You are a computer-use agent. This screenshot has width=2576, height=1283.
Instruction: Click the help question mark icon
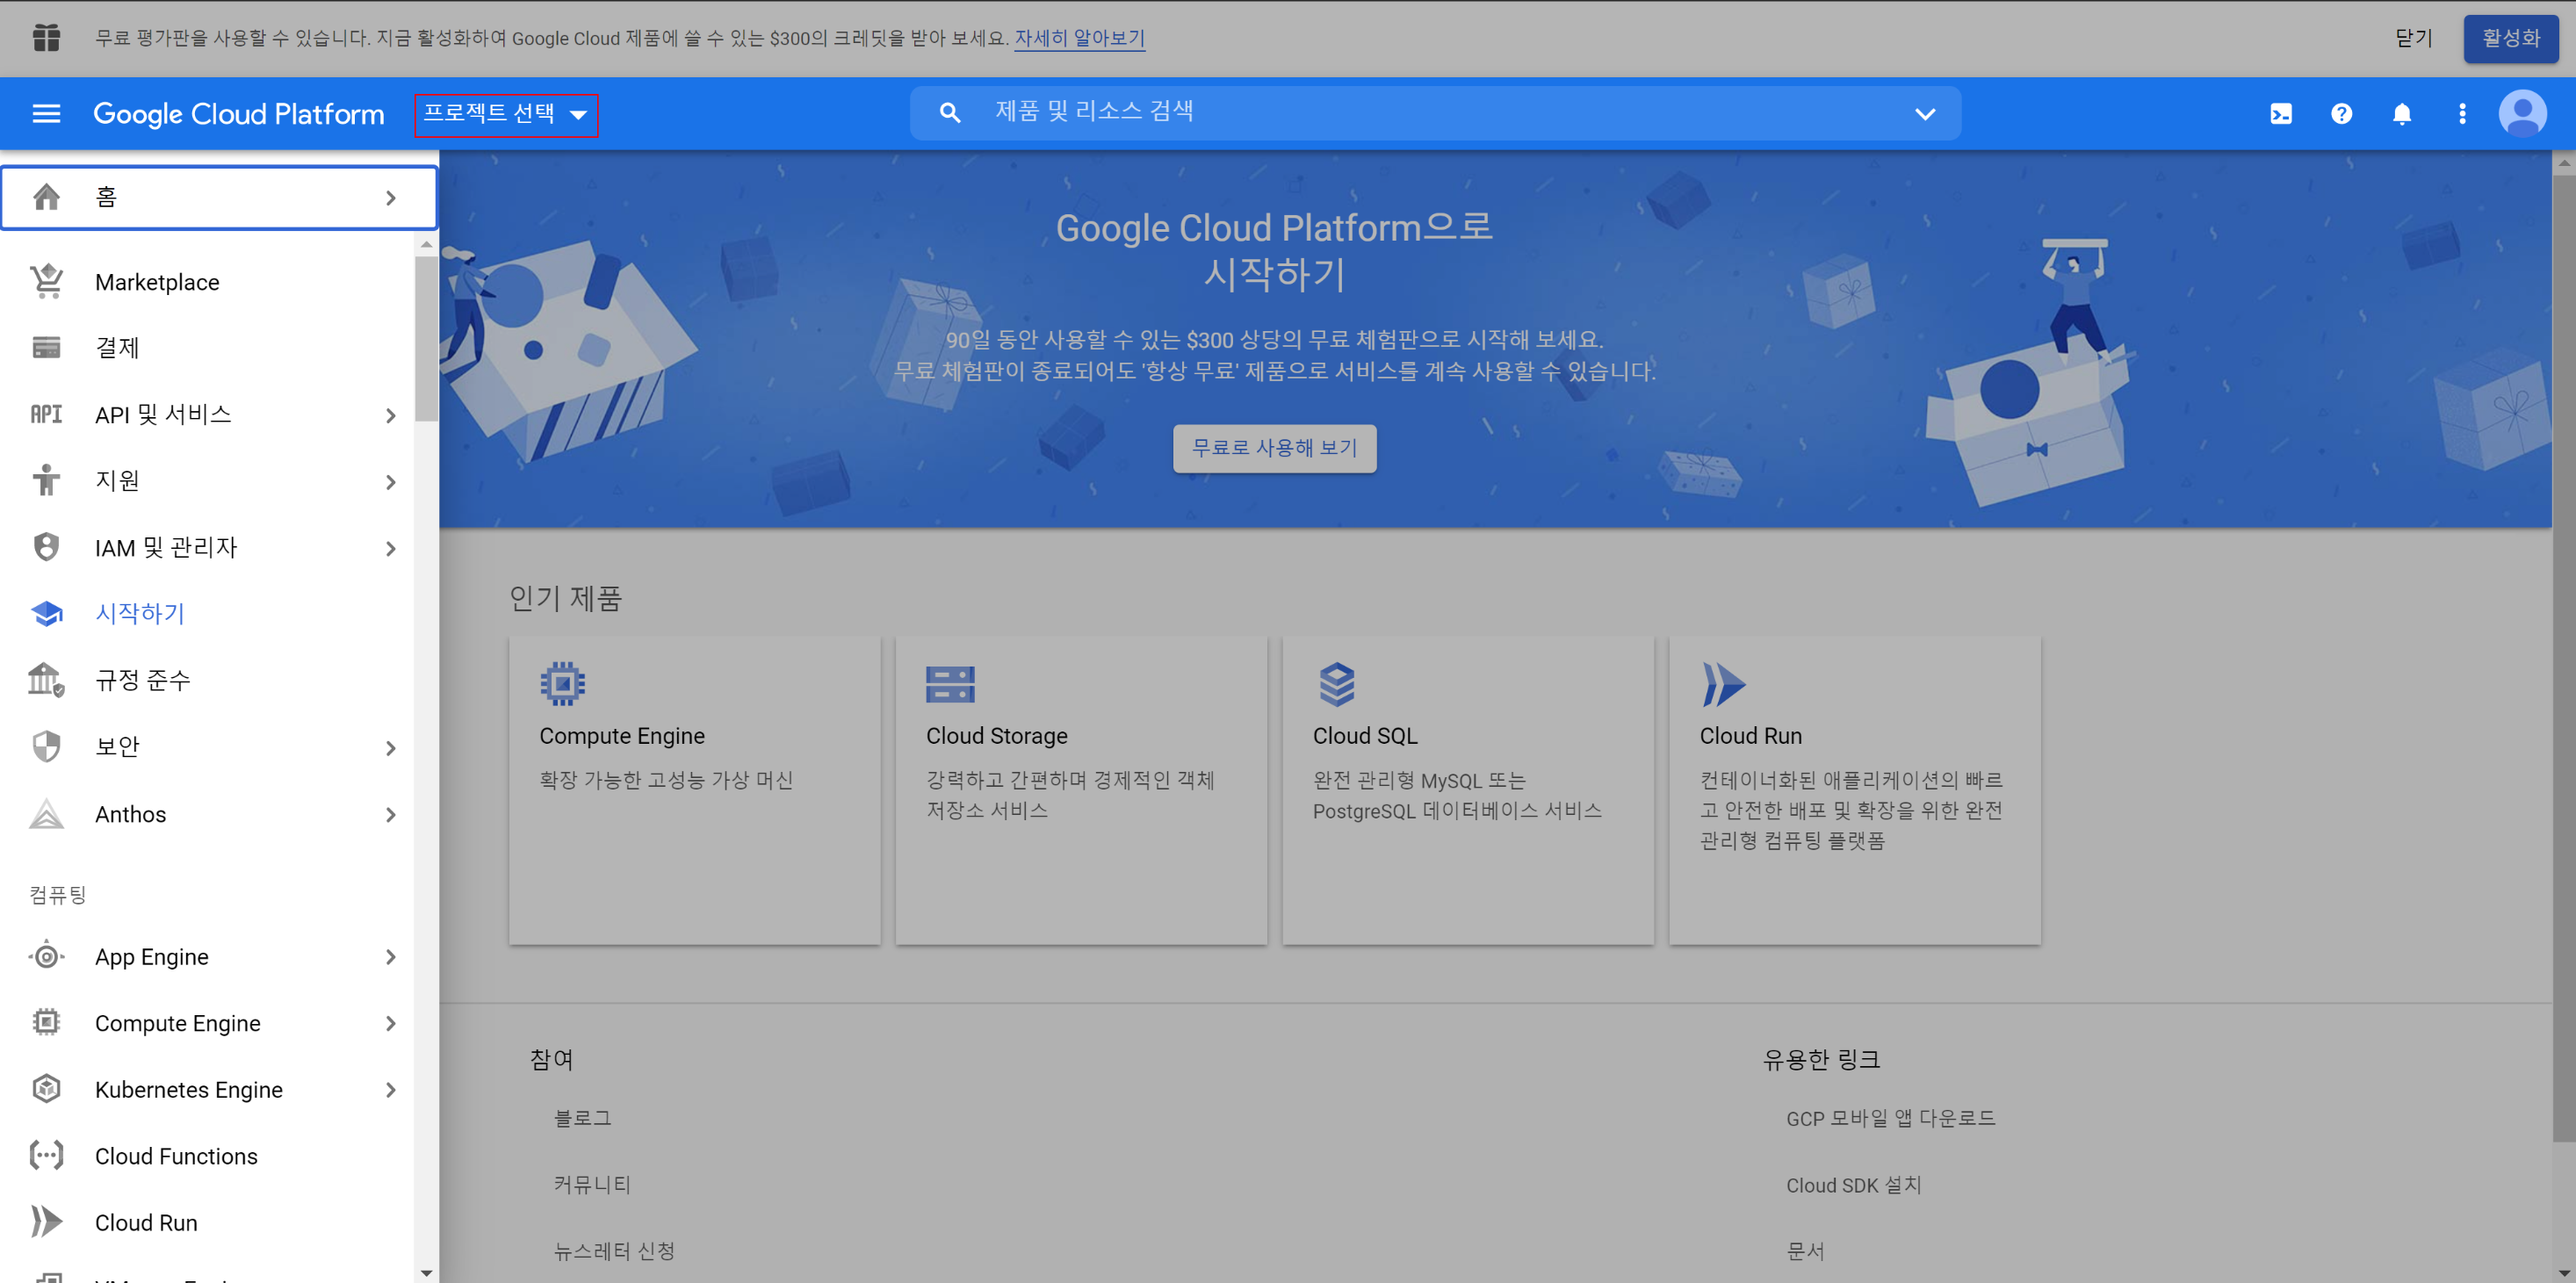tap(2341, 114)
